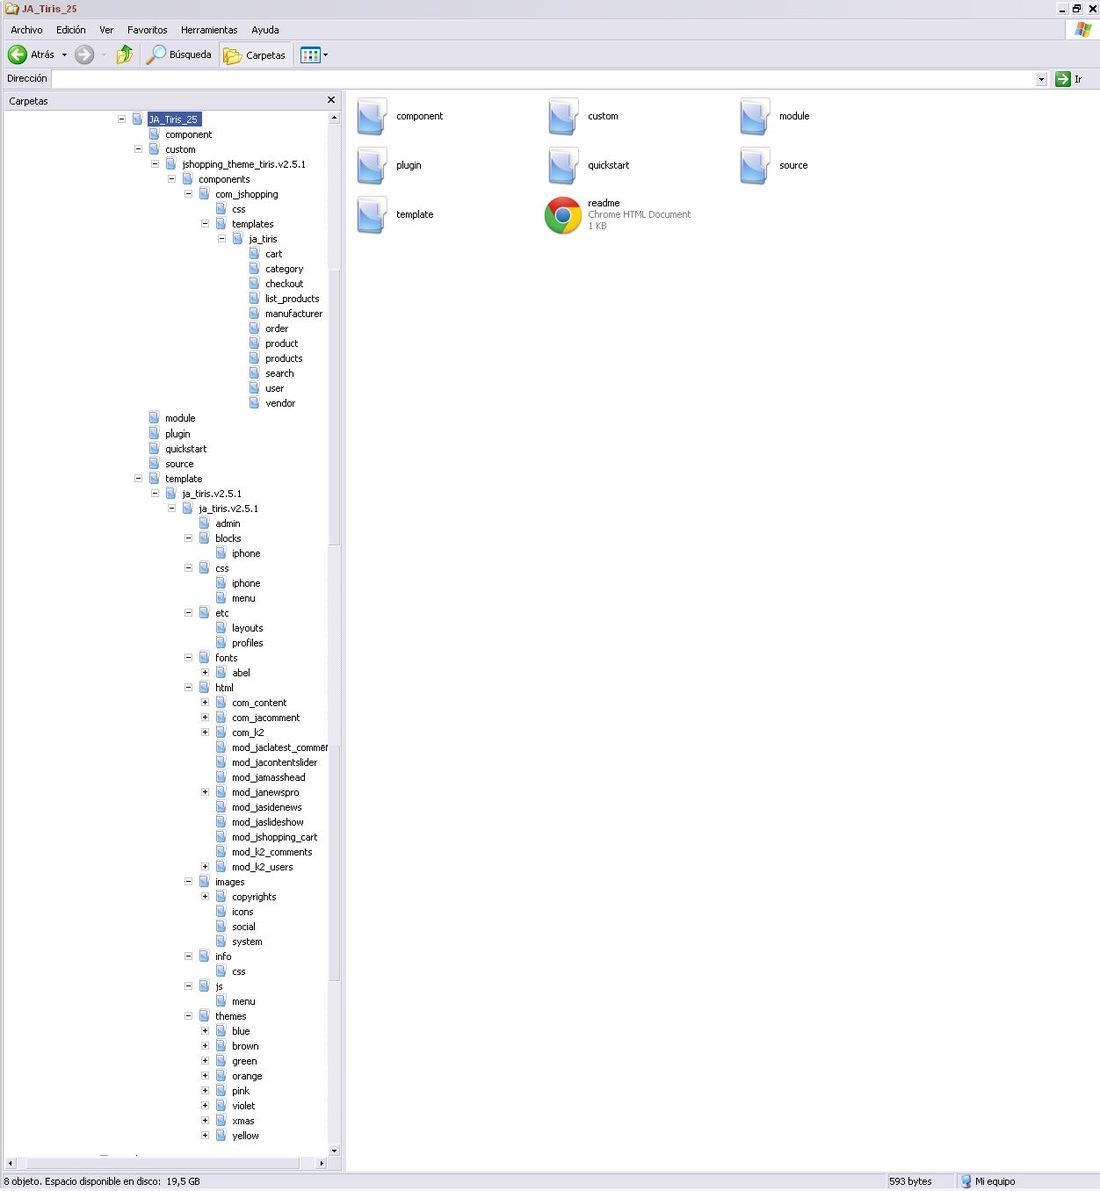
Task: Select mod_jshopping_cart folder in tree
Action: (275, 837)
